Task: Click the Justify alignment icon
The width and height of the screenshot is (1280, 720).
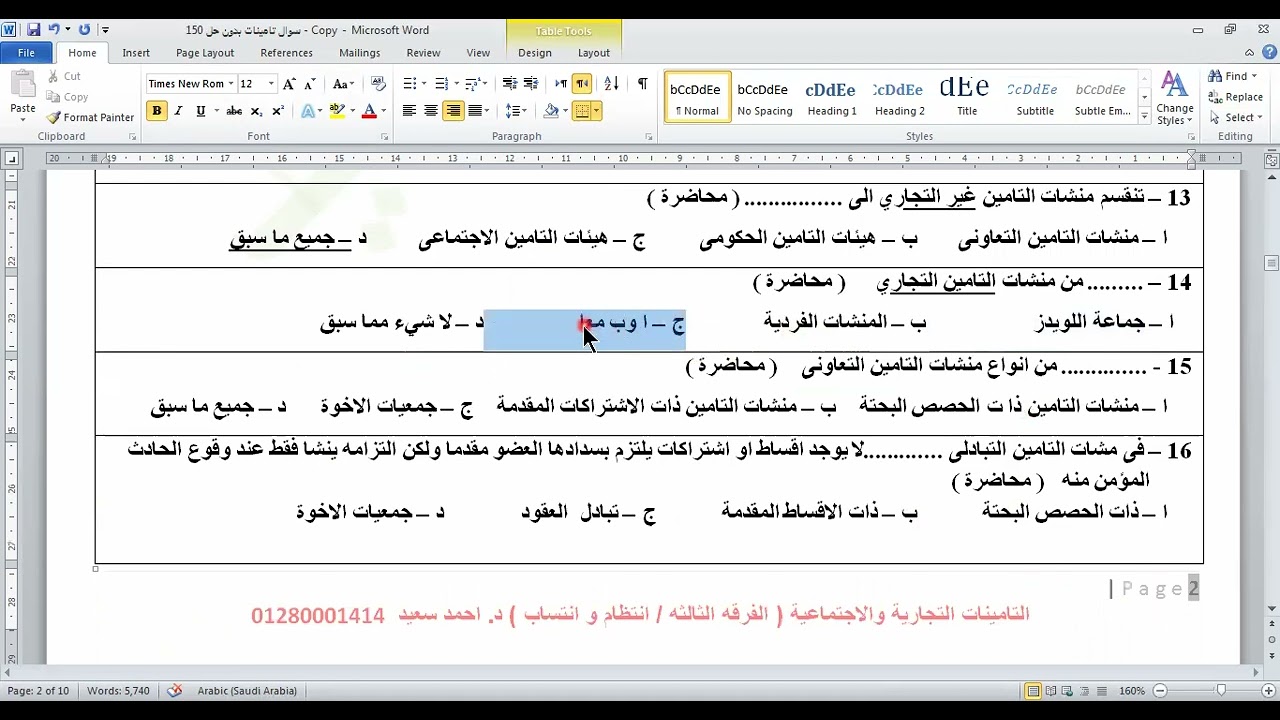Action: coord(475,111)
